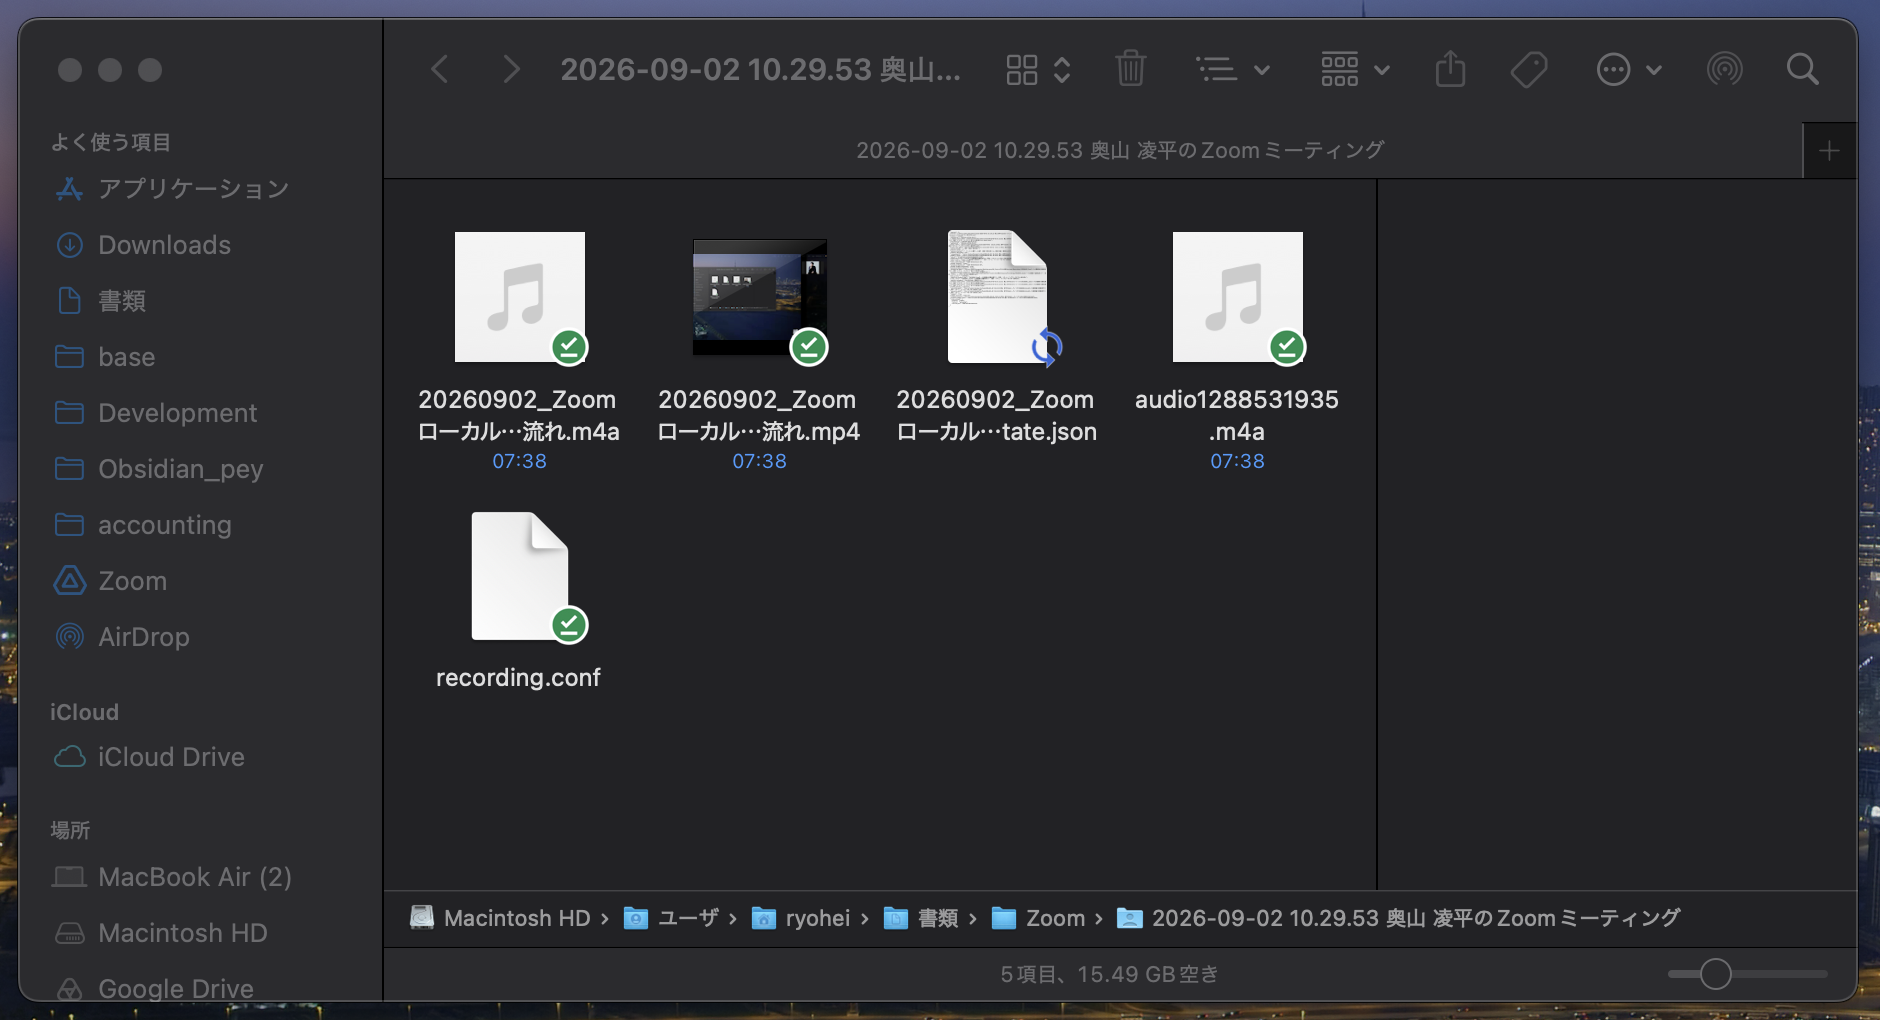Image resolution: width=1880 pixels, height=1020 pixels.
Task: Select the recording.conf file icon
Action: tap(520, 576)
